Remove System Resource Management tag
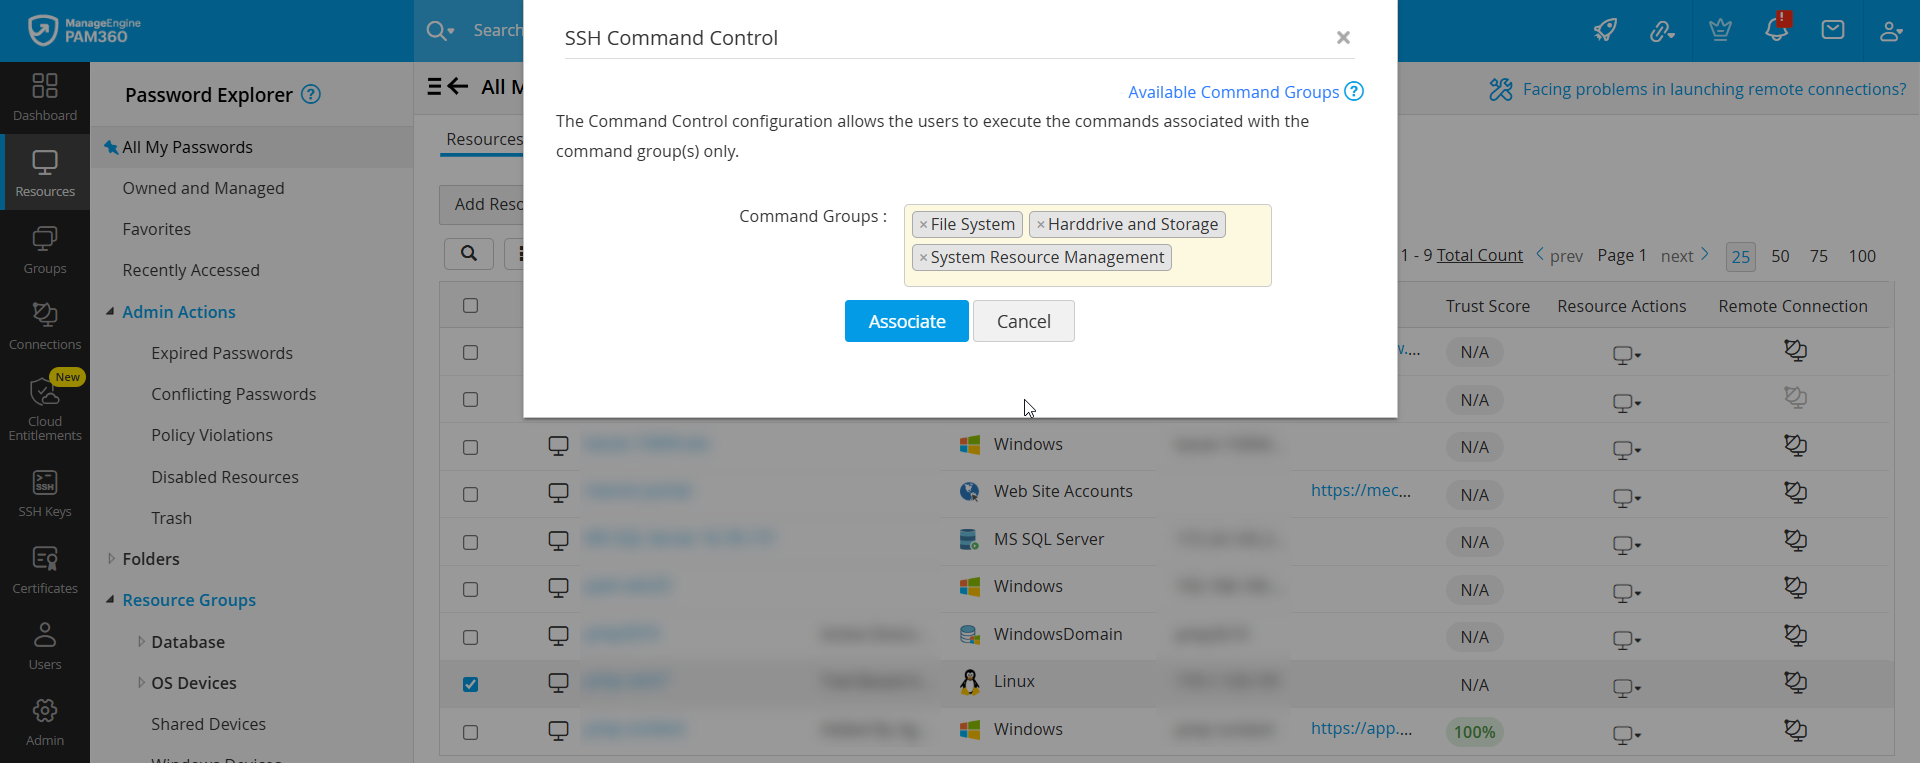 (x=923, y=258)
